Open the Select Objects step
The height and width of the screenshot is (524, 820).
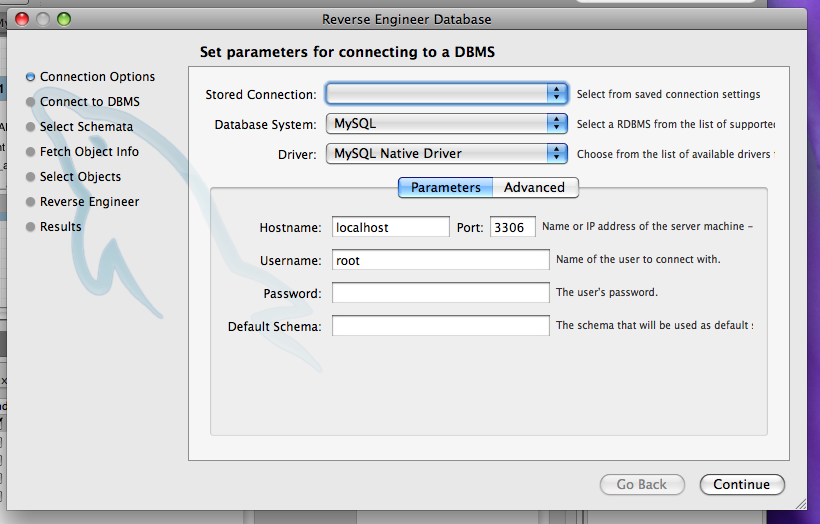80,177
